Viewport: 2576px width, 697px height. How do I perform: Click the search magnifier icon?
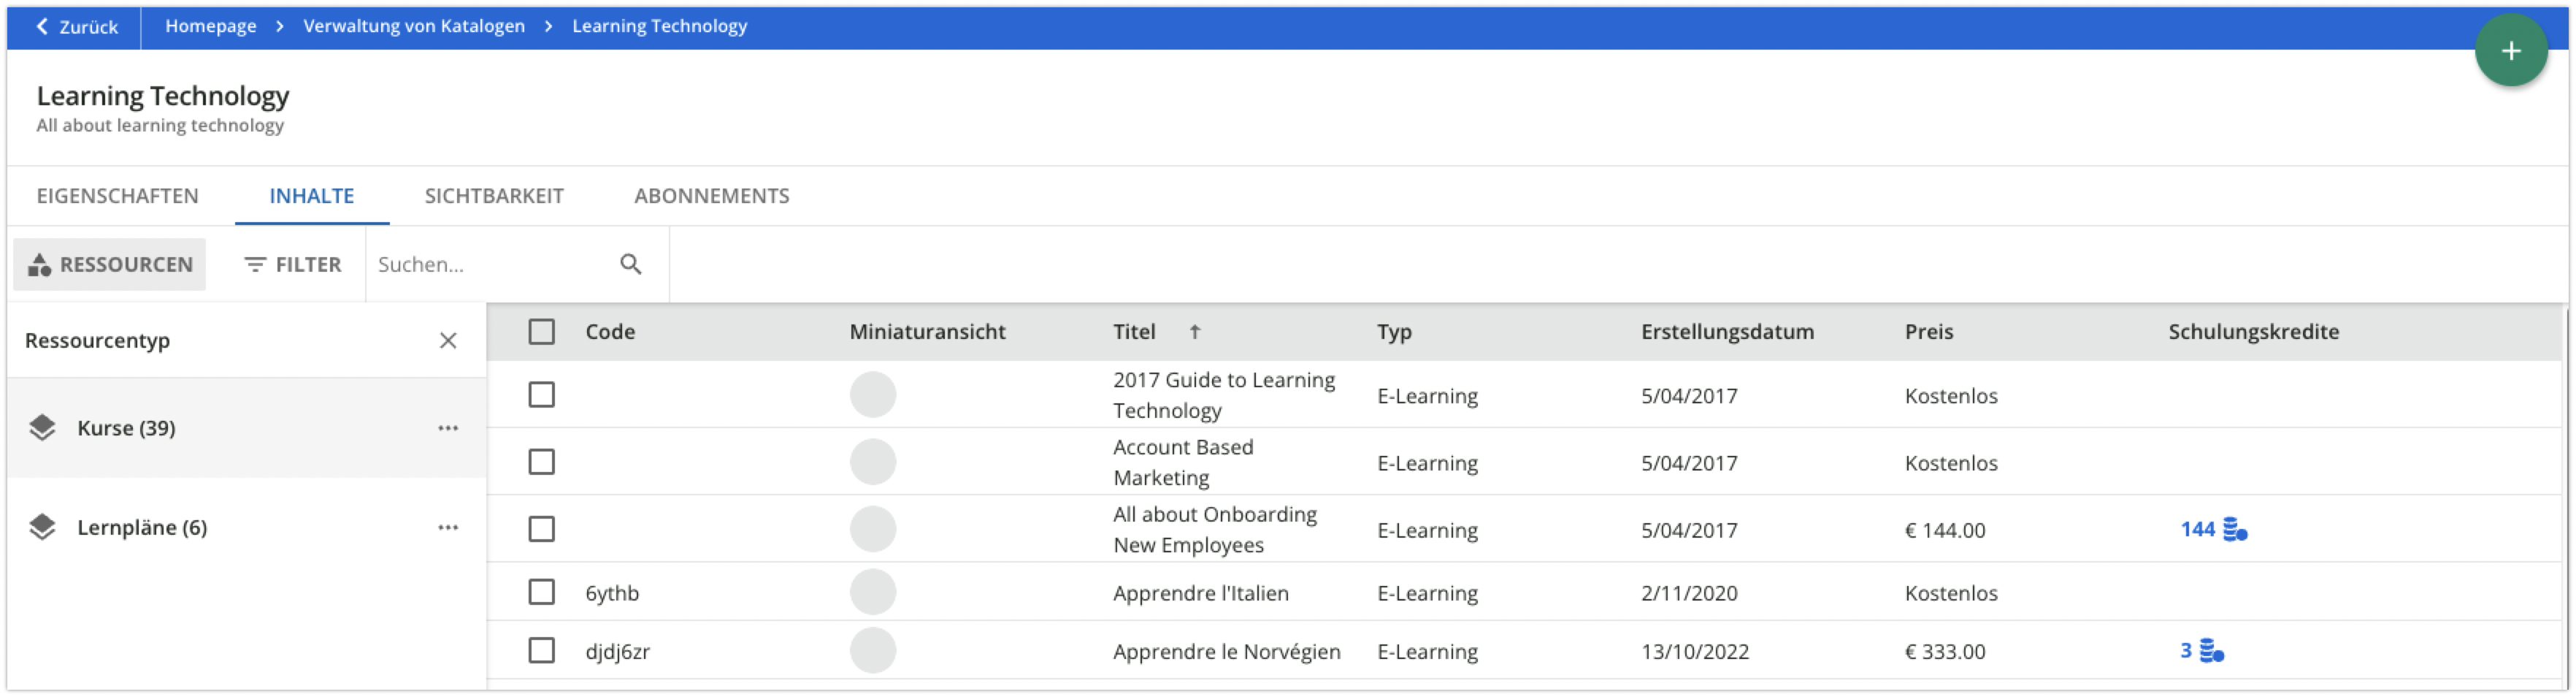(630, 264)
